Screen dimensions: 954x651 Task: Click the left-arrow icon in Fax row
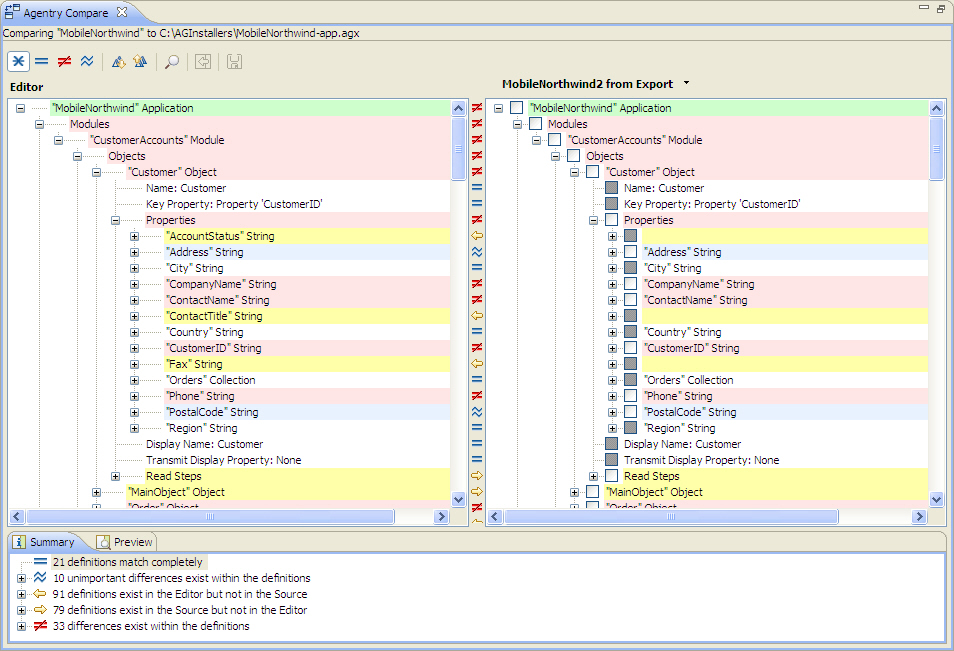477,364
